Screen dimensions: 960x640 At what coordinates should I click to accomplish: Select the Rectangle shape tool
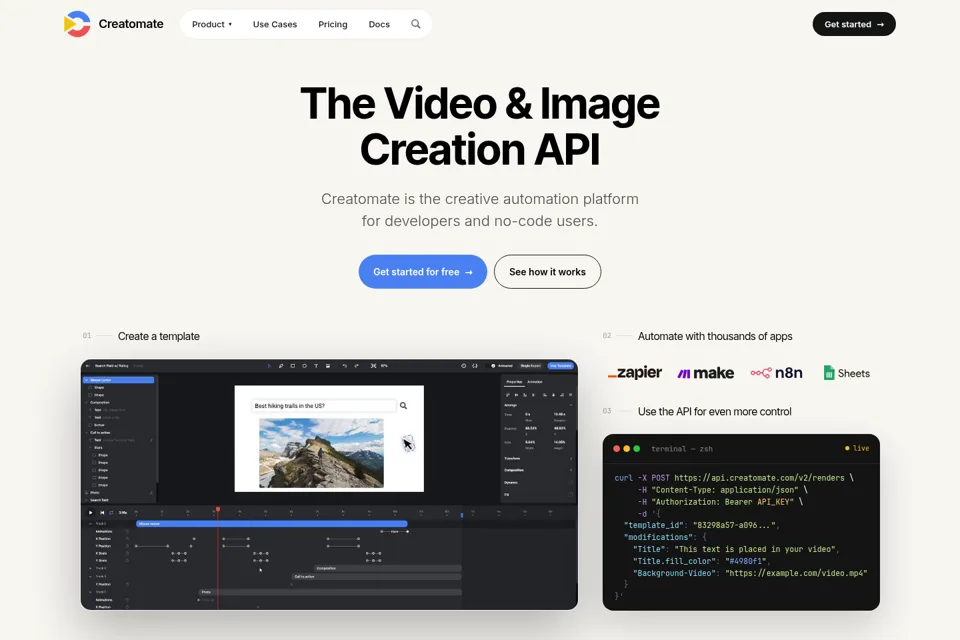click(293, 366)
